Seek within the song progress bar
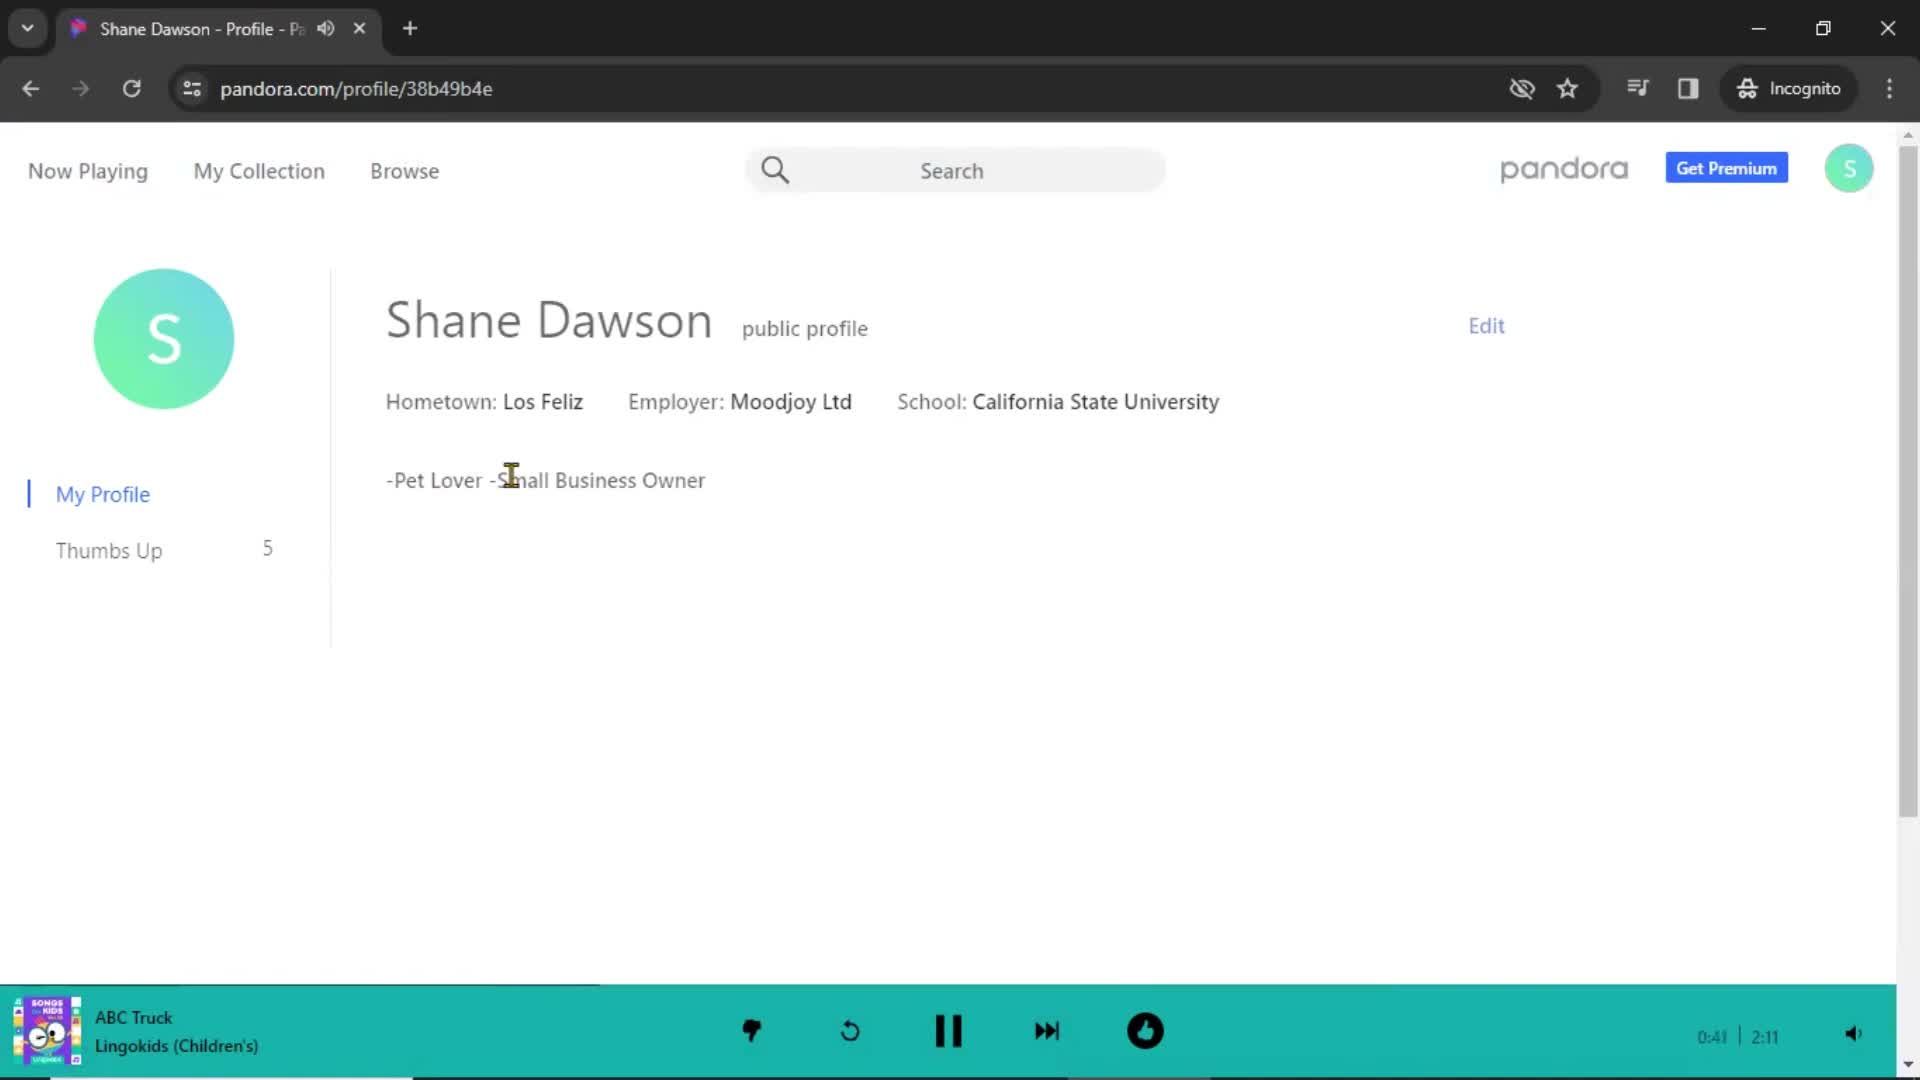The width and height of the screenshot is (1920, 1080). tap(948, 985)
